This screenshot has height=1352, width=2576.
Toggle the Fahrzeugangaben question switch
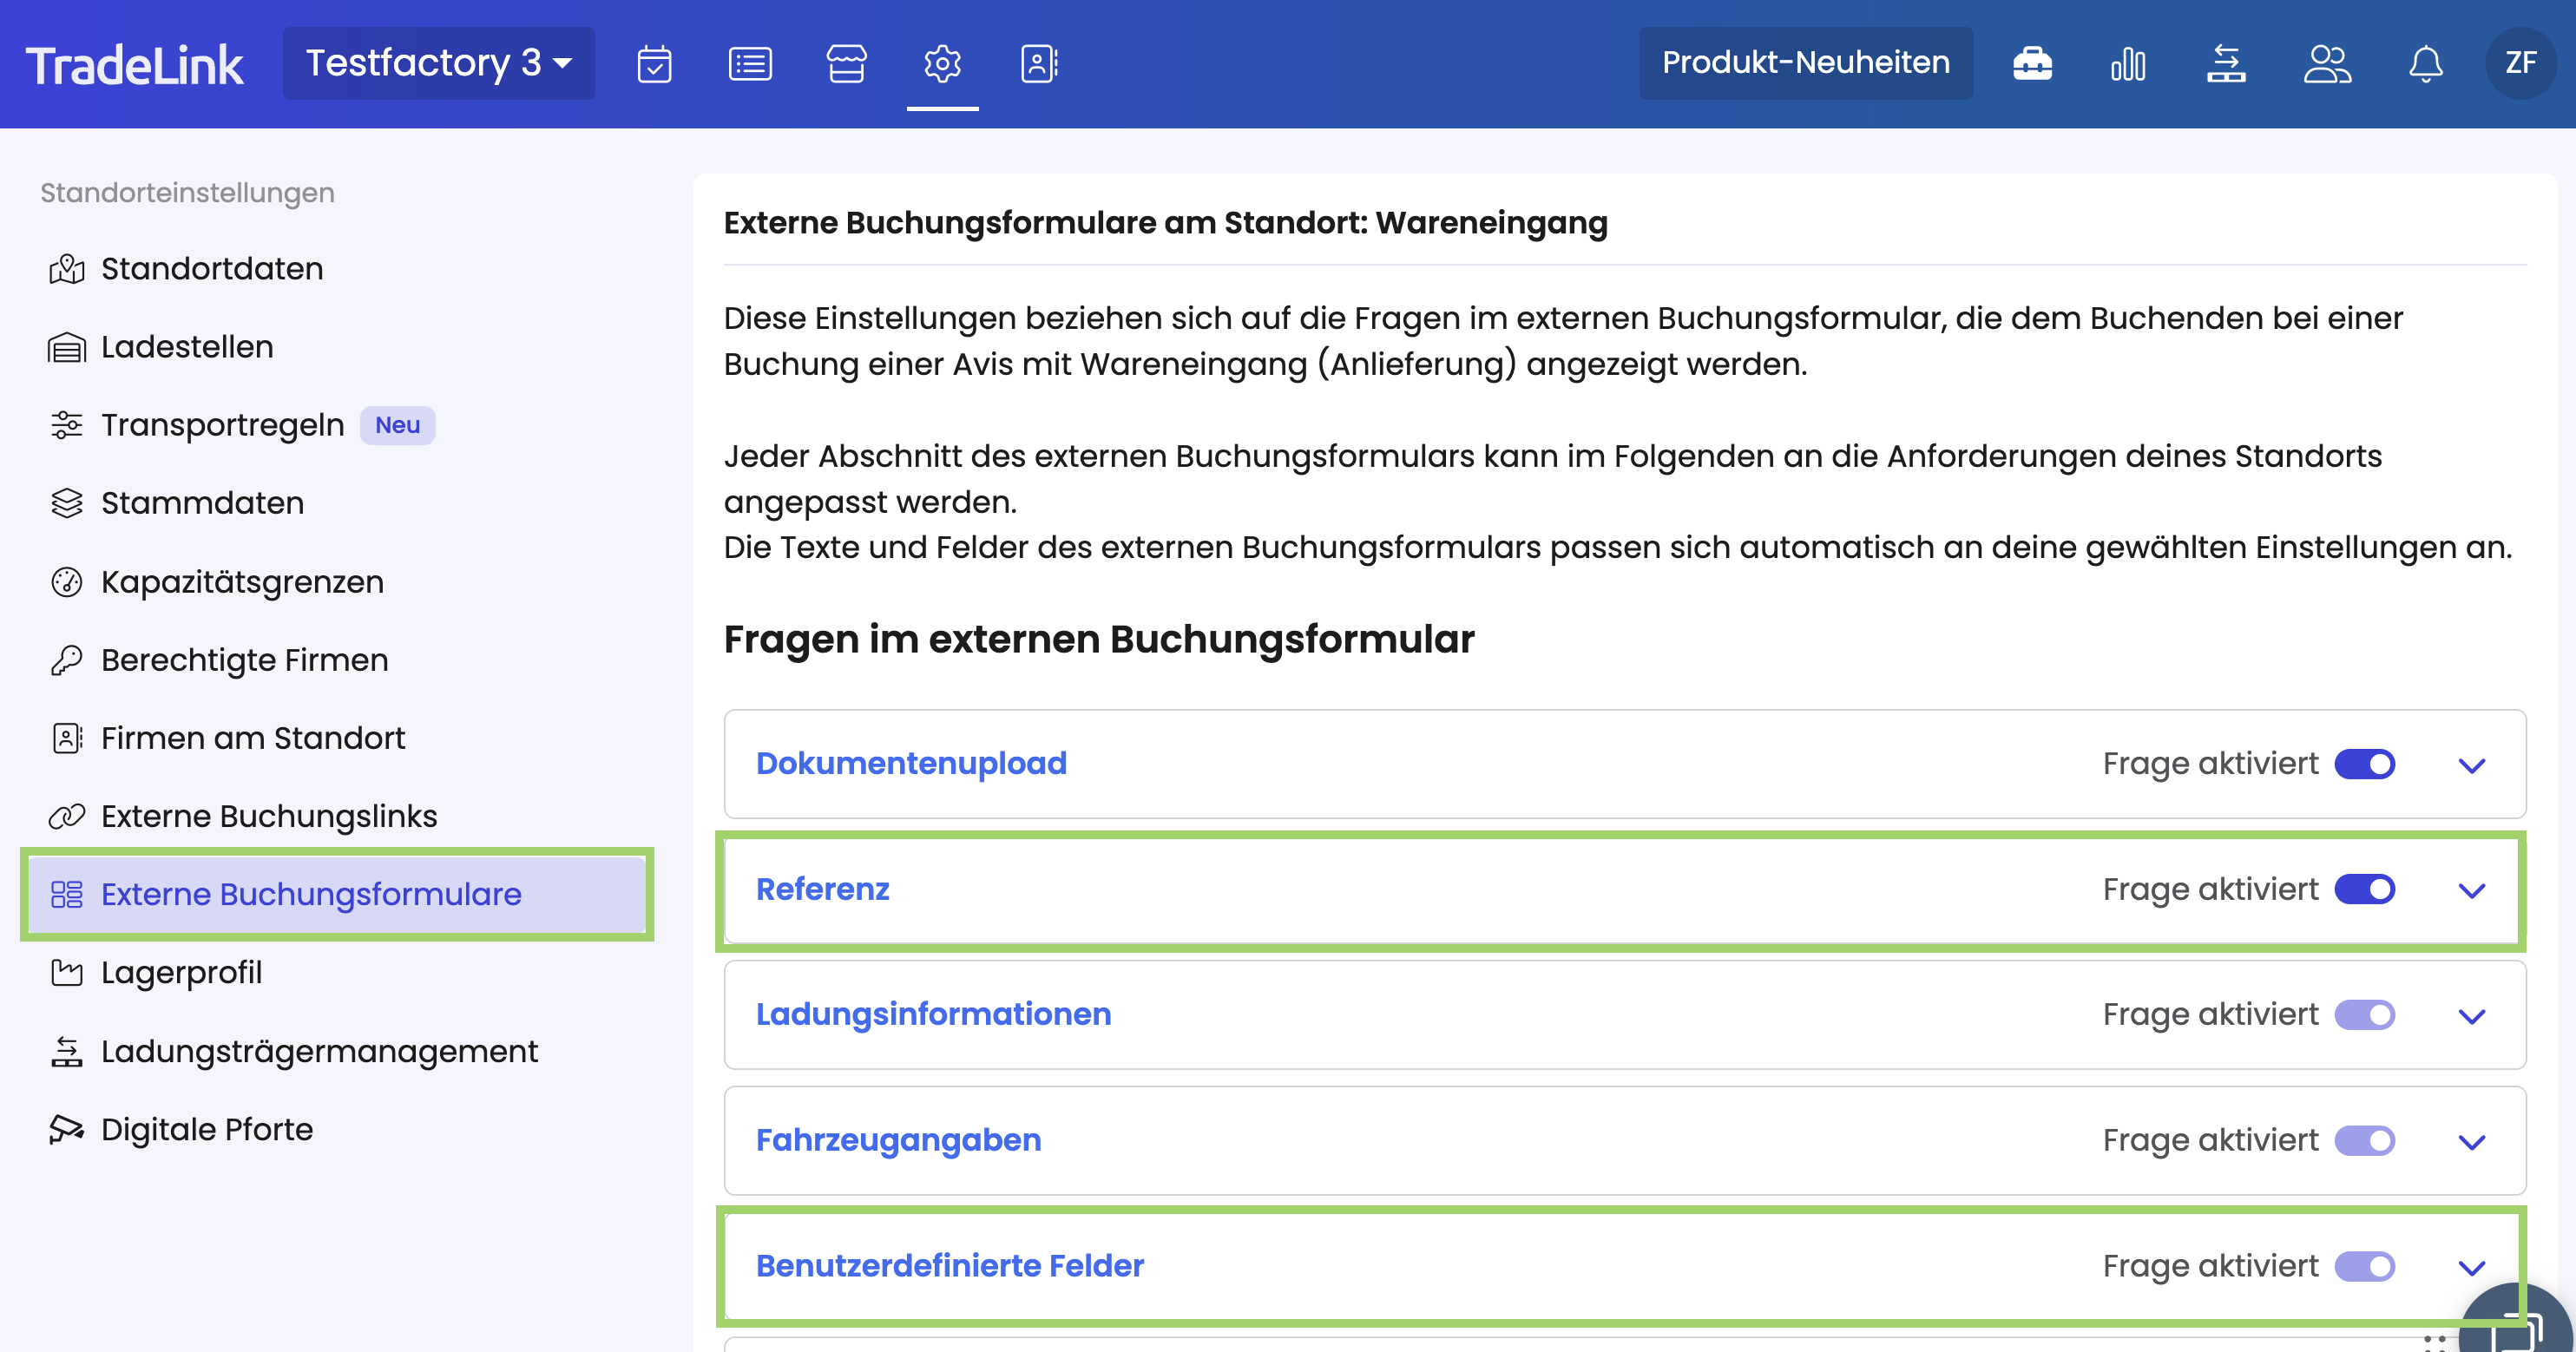coord(2364,1140)
